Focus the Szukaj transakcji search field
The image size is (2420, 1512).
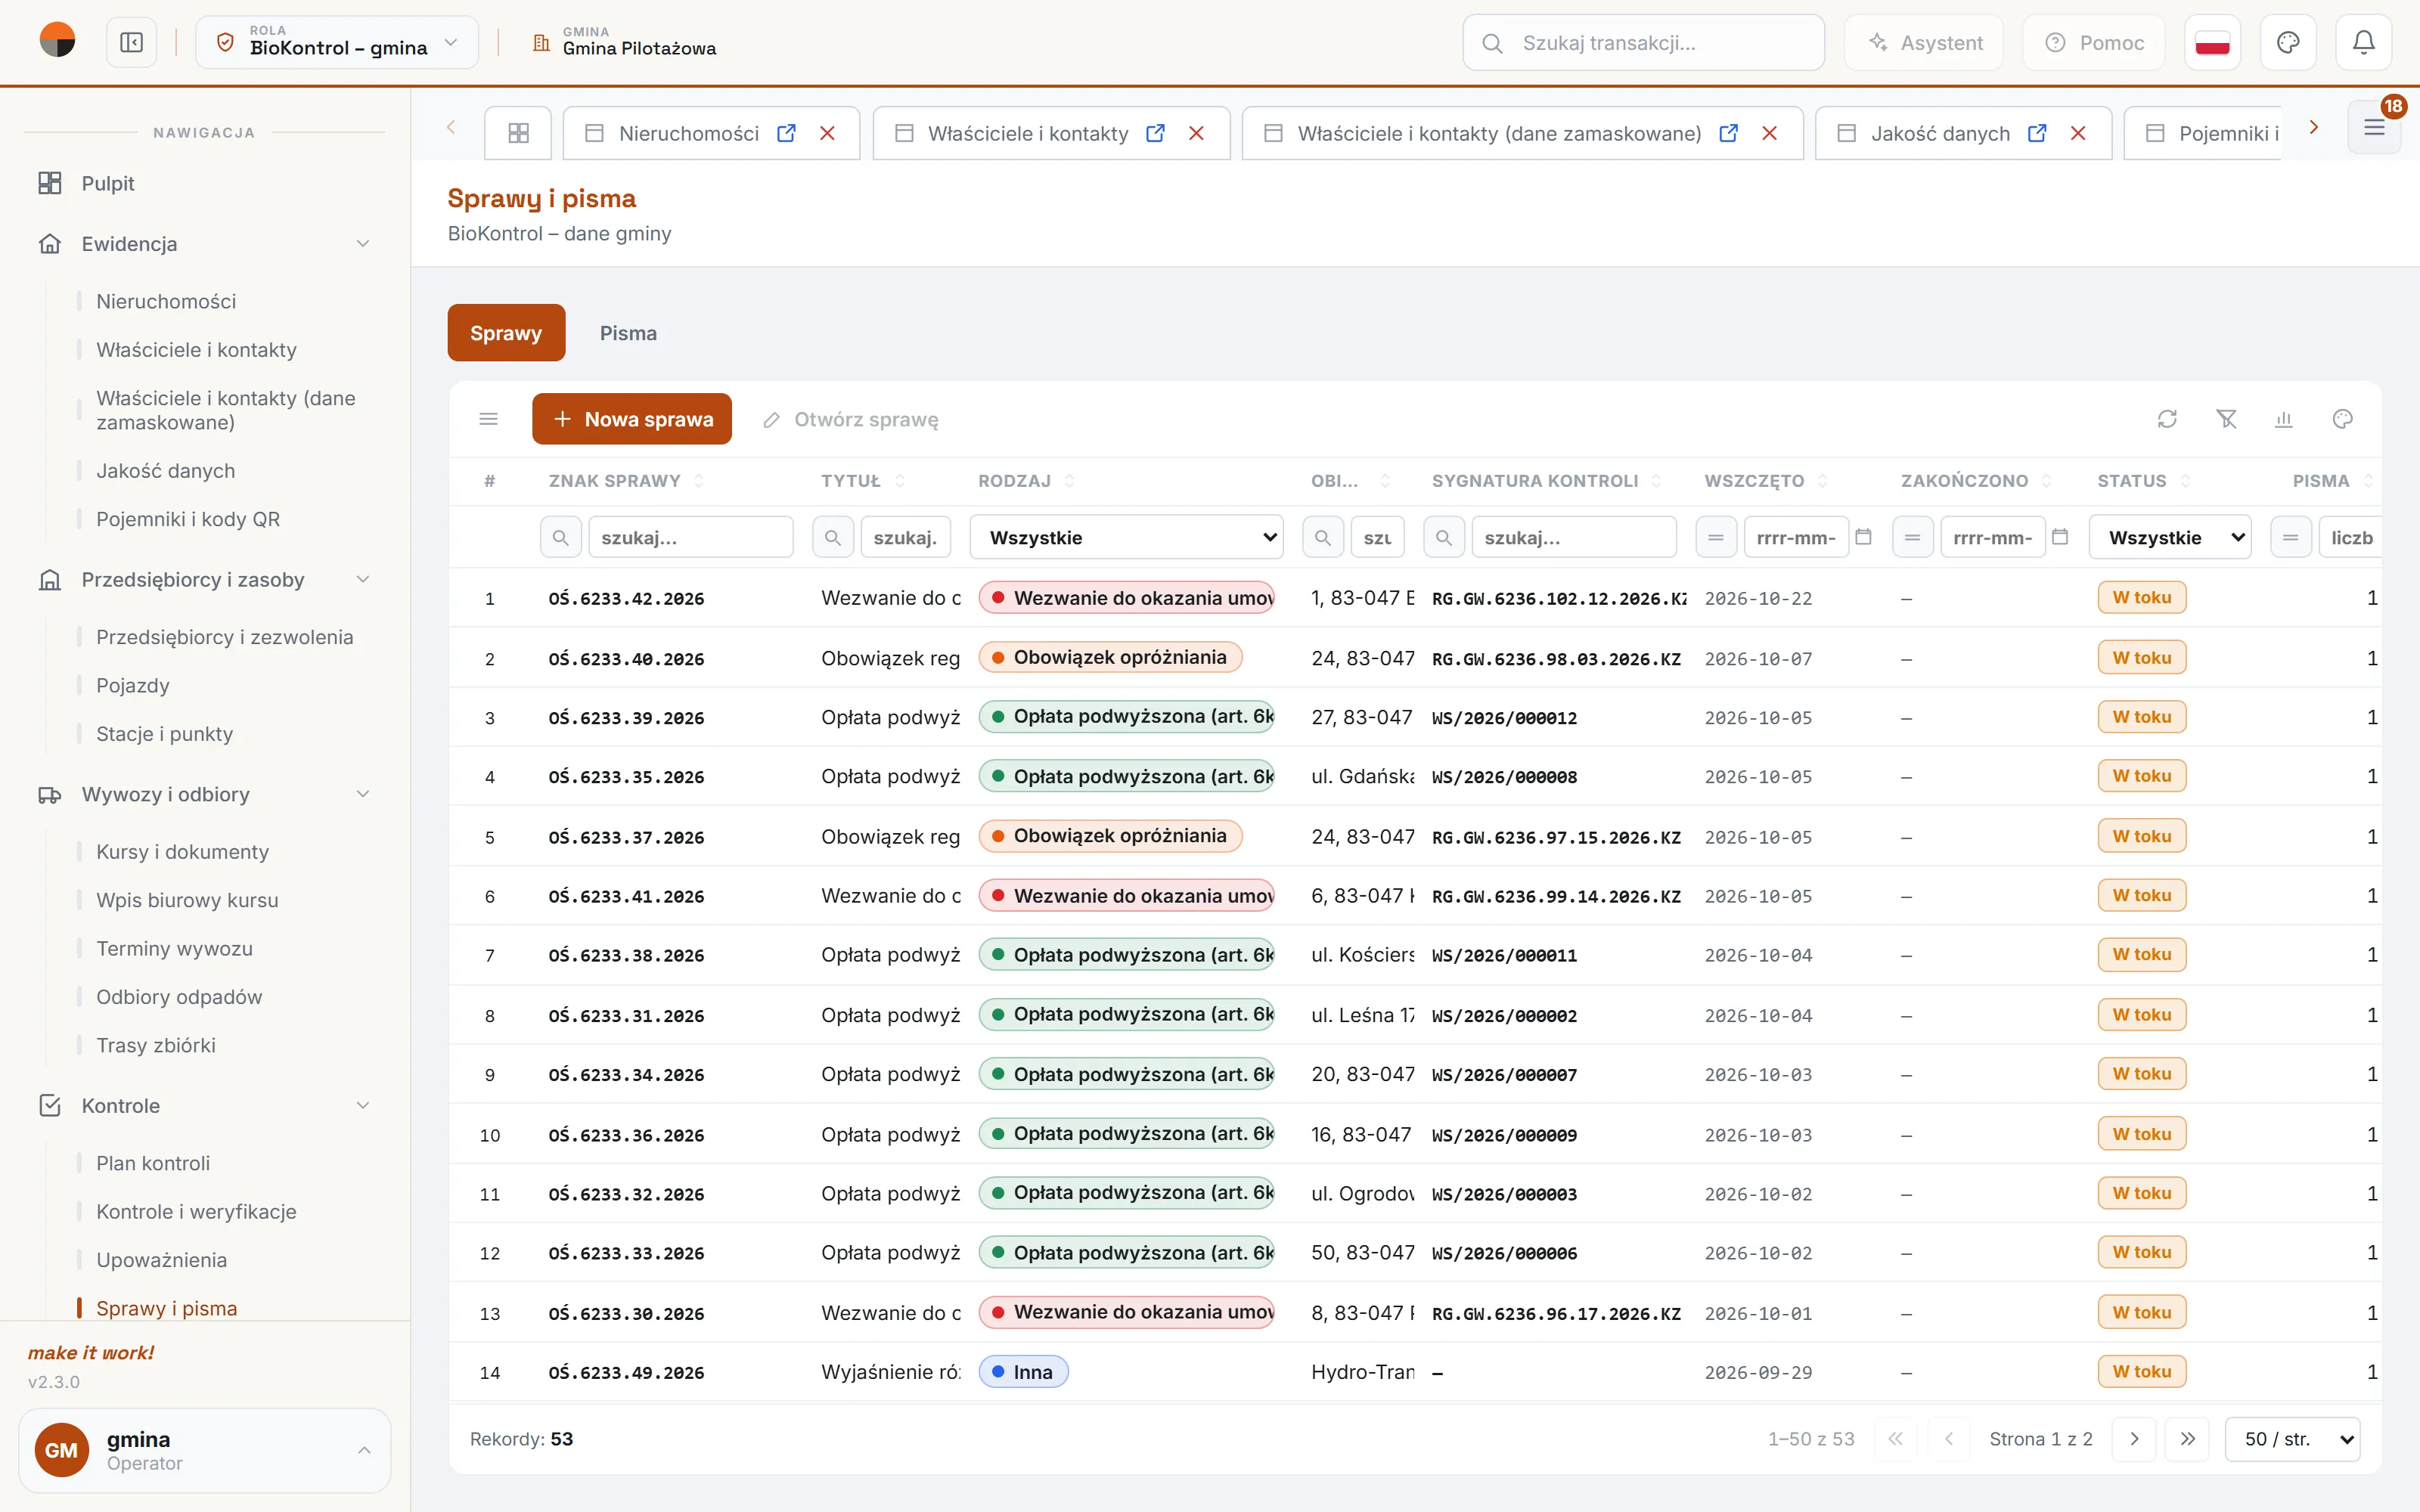point(1643,43)
